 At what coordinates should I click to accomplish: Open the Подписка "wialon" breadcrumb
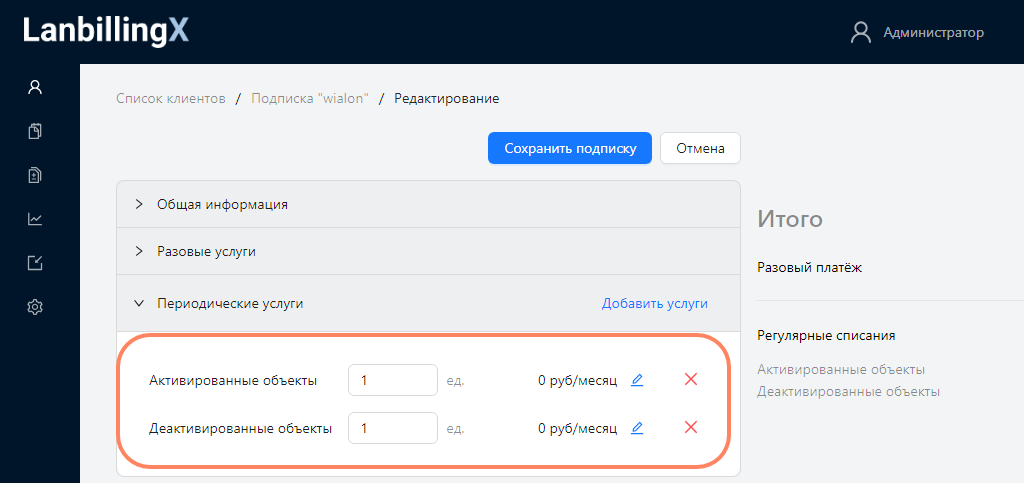tap(310, 98)
